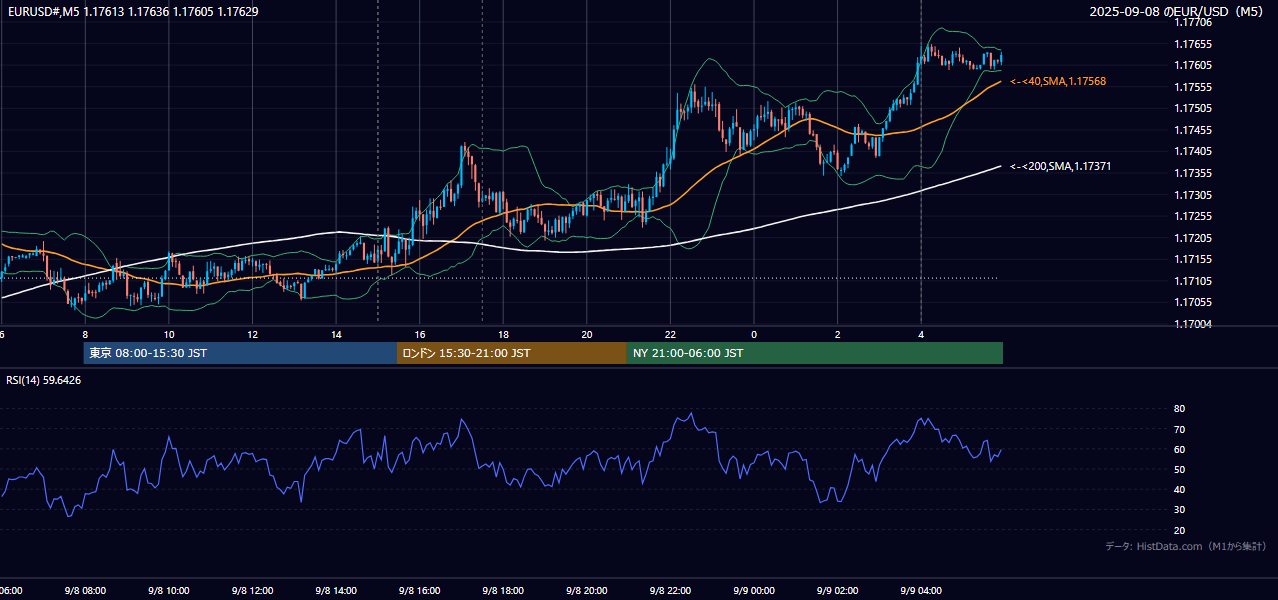Click price level 1.17305 on the price axis

point(1192,195)
